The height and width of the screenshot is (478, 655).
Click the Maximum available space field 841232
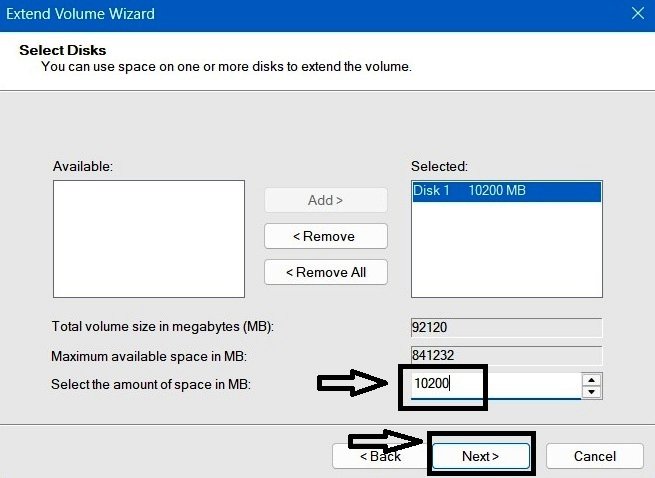(x=506, y=355)
